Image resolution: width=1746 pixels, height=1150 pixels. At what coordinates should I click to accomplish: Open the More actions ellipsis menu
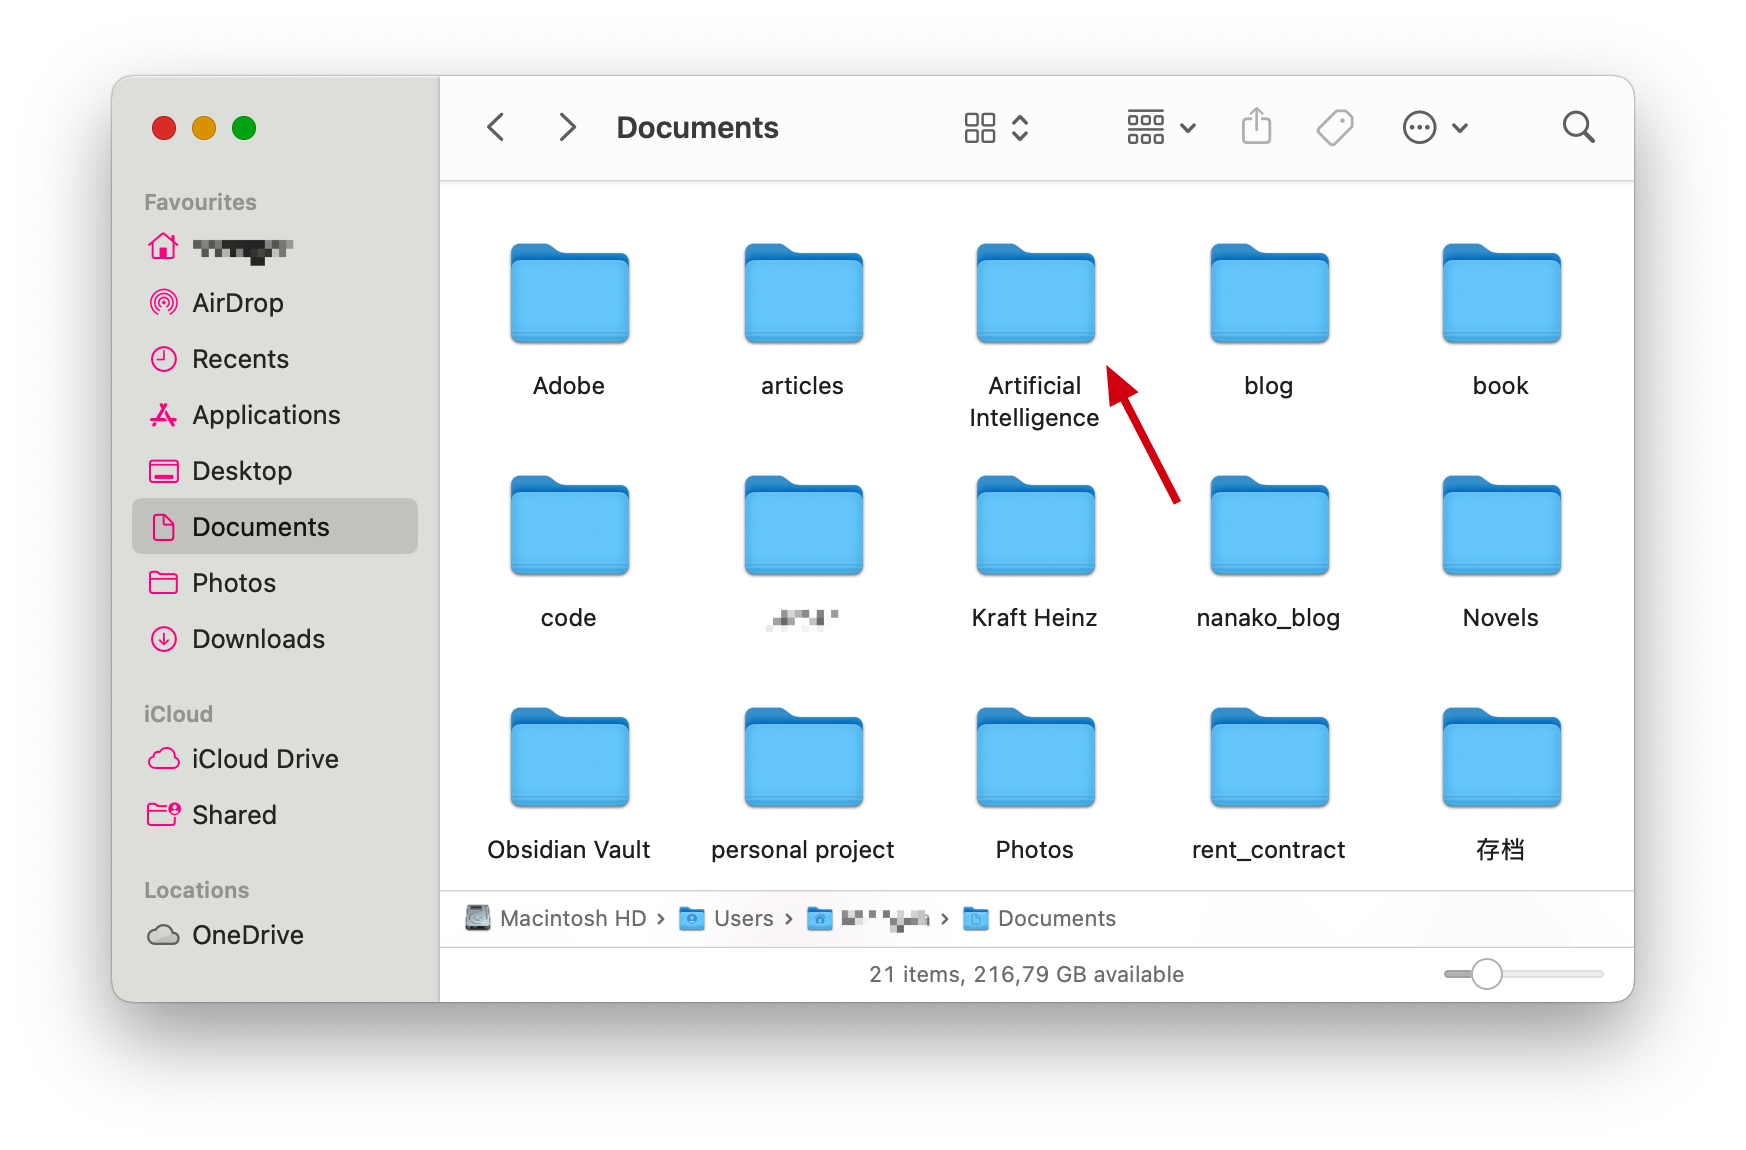pos(1434,127)
